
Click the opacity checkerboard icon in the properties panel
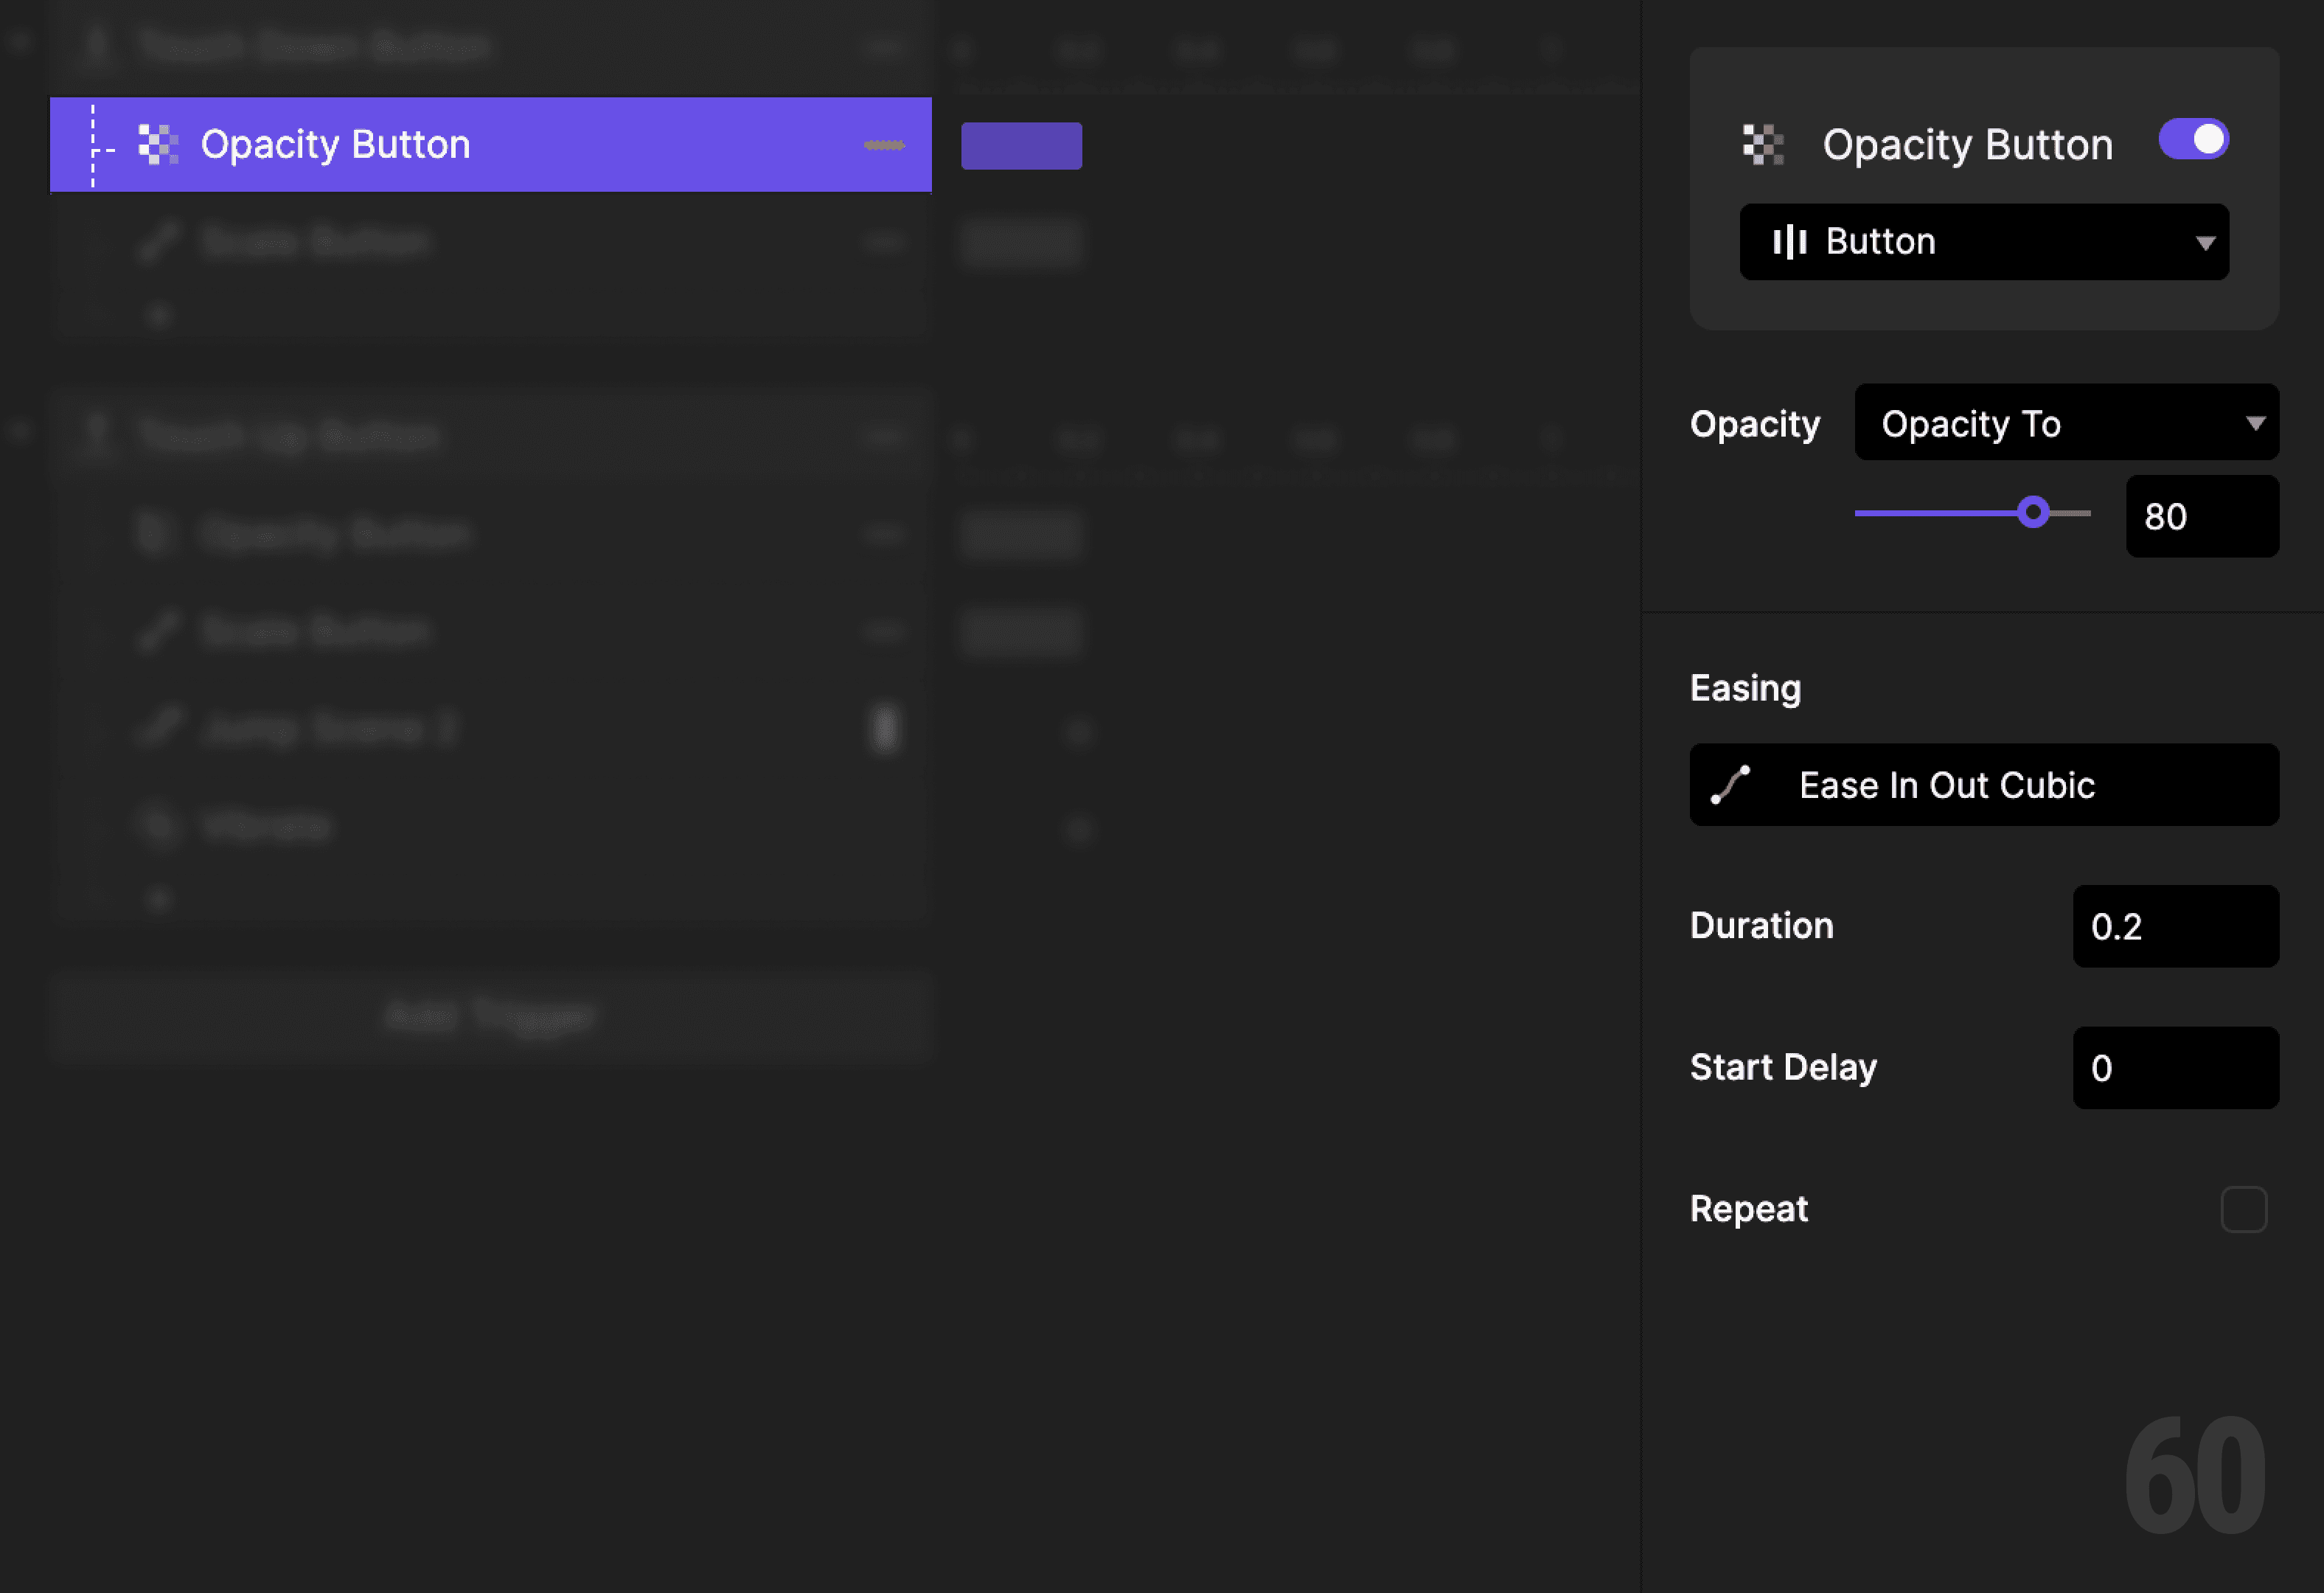click(x=1763, y=143)
